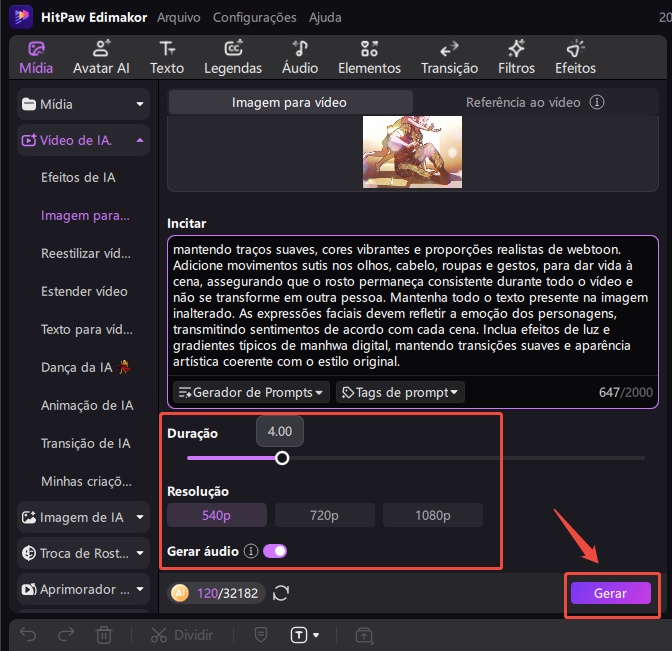Open the dropdown arrow beside the text T icon

pos(316,635)
